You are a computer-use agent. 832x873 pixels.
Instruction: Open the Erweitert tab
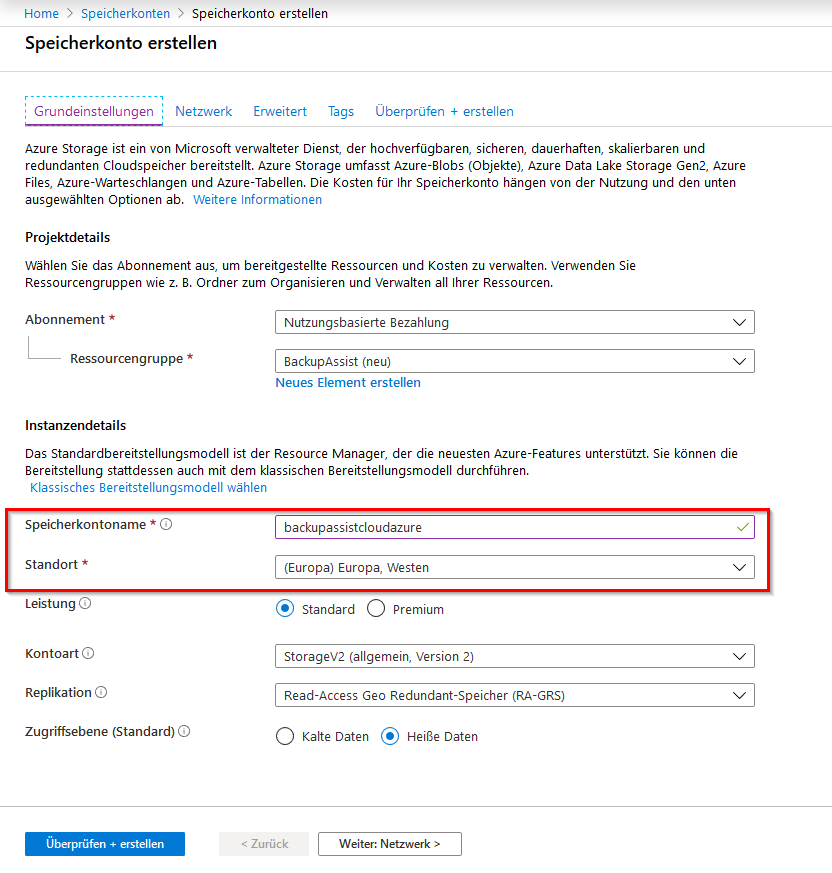[x=280, y=111]
